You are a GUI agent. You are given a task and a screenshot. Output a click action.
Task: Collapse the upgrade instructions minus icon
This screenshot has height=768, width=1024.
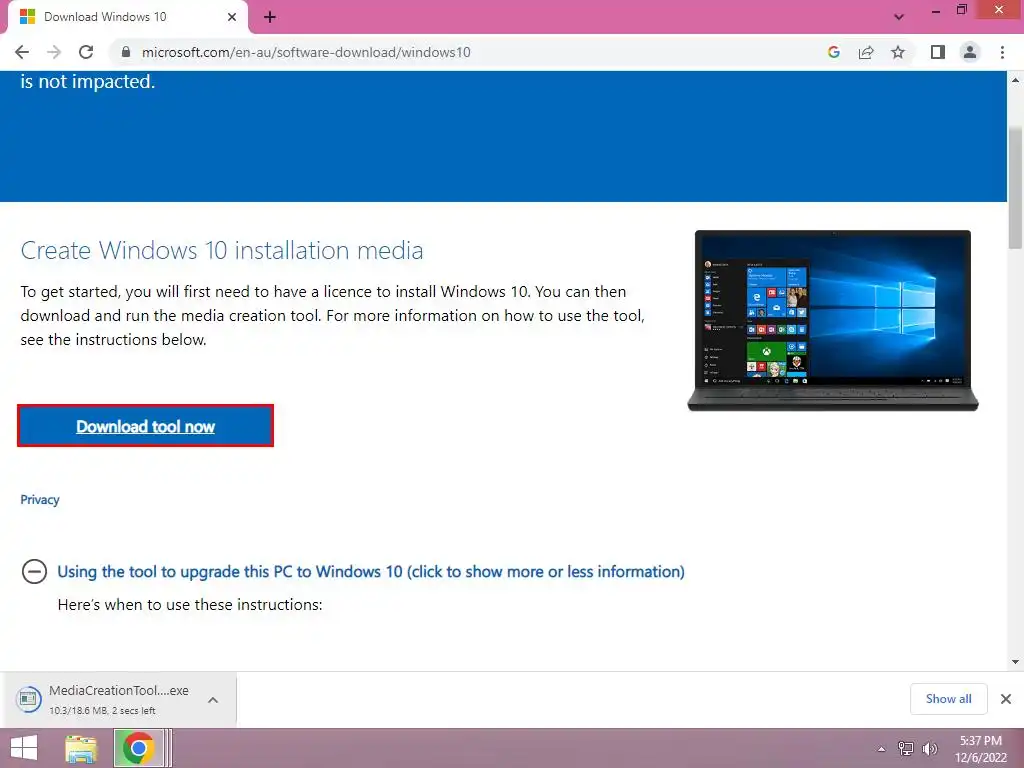tap(34, 571)
